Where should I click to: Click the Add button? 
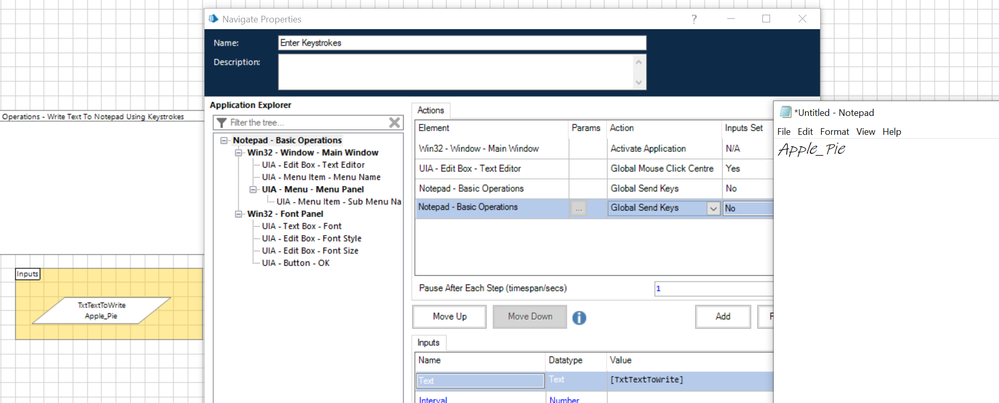click(722, 317)
